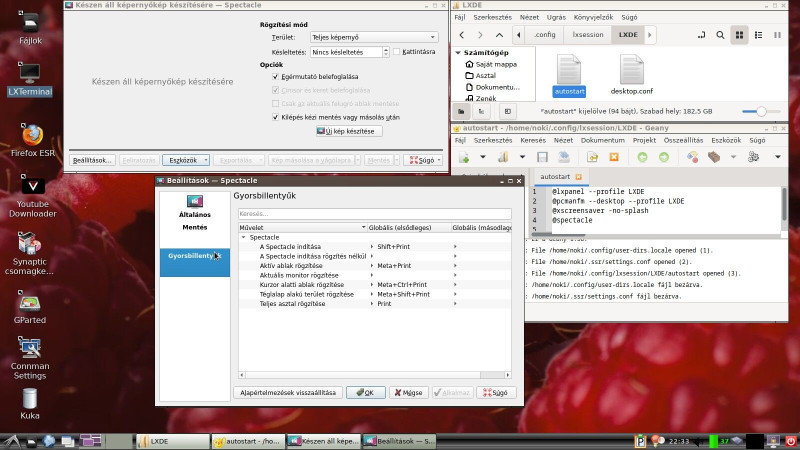Select the desktop.conf file icon
Viewport: 800px width, 450px height.
(x=632, y=75)
